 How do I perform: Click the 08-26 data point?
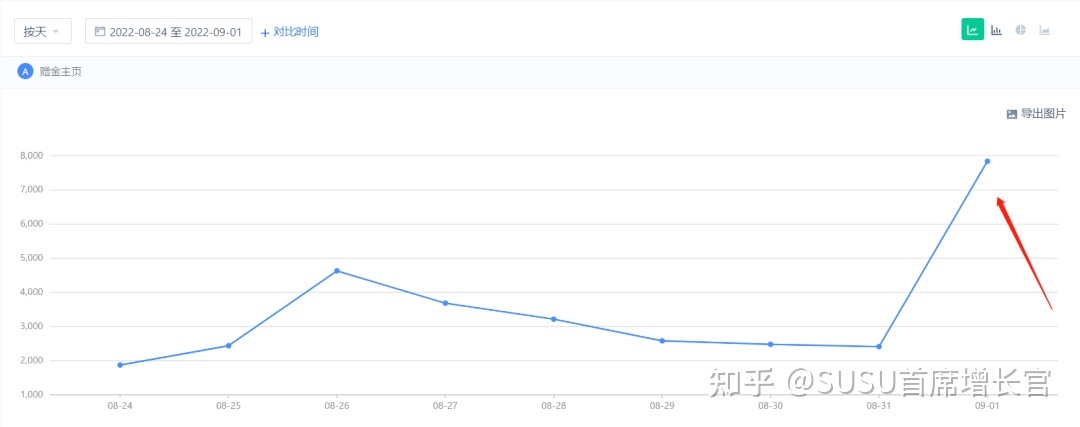pos(337,271)
